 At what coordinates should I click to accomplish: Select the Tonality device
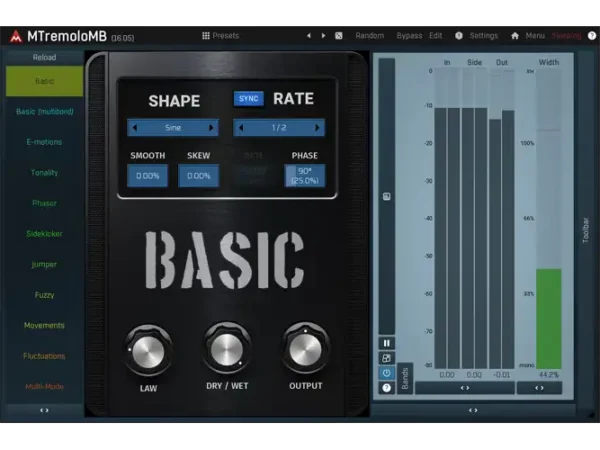click(x=44, y=173)
